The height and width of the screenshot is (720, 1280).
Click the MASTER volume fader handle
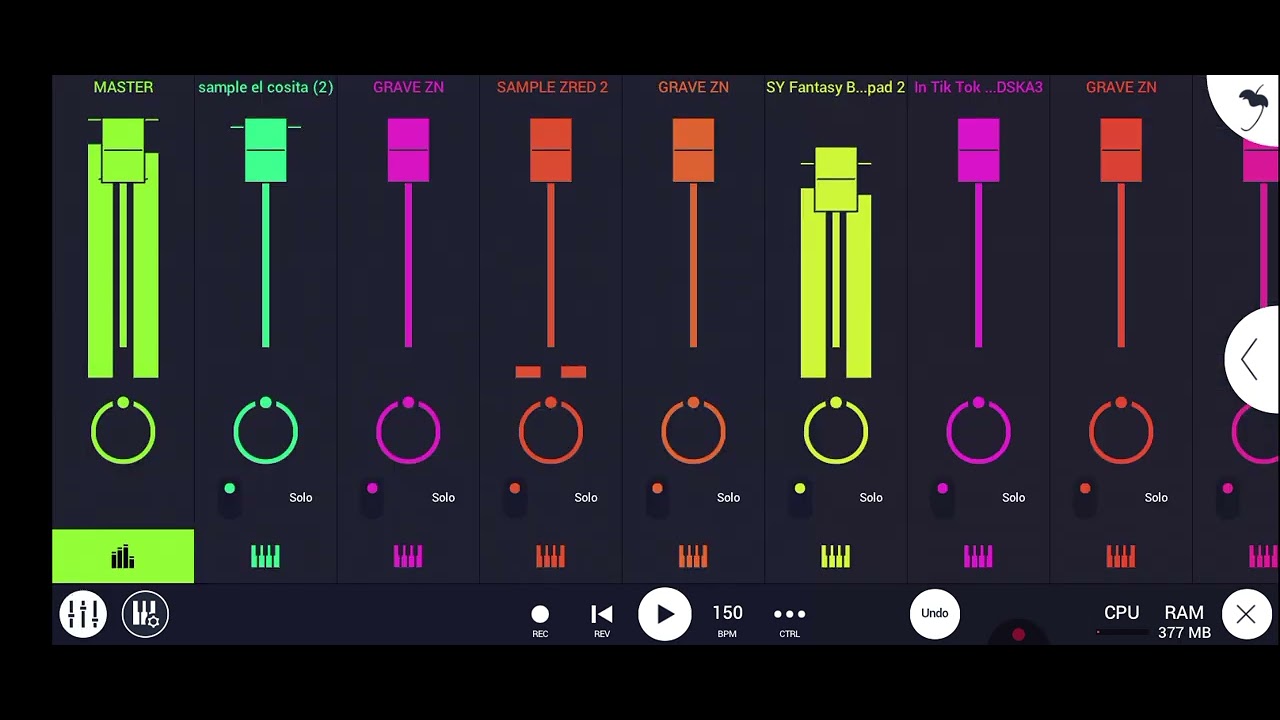tap(123, 150)
